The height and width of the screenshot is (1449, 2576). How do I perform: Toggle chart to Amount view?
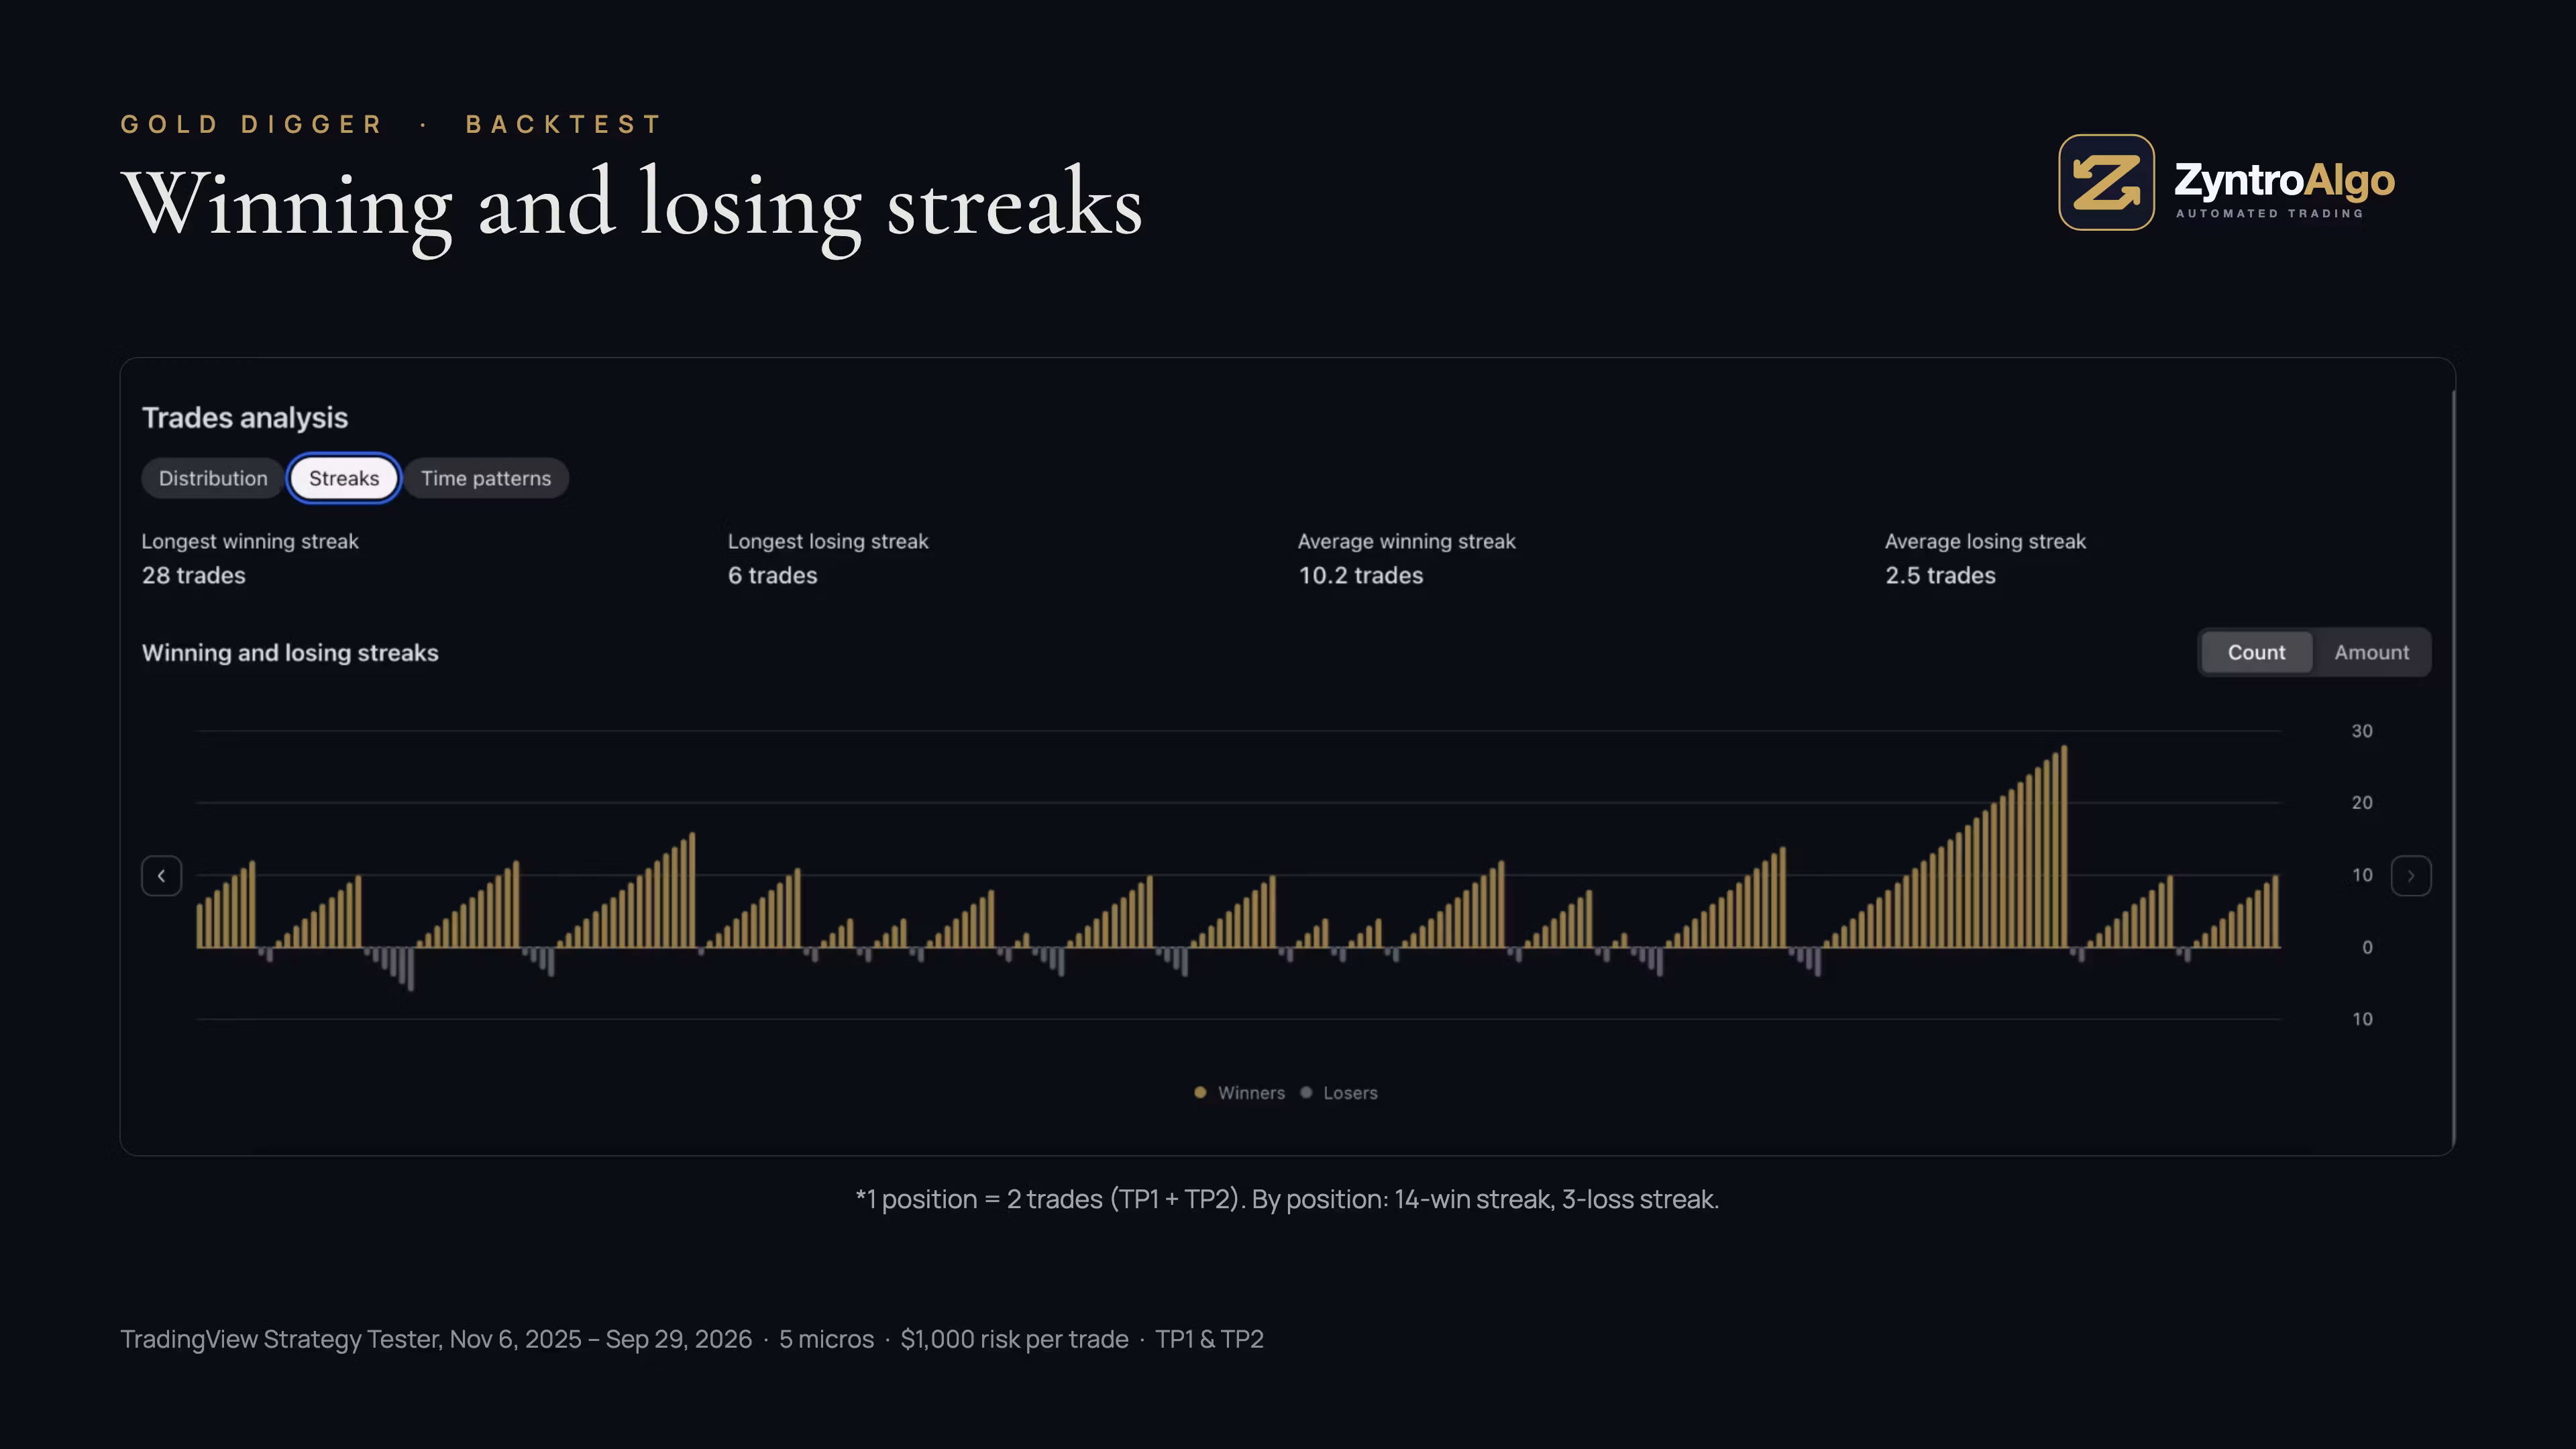2371,652
